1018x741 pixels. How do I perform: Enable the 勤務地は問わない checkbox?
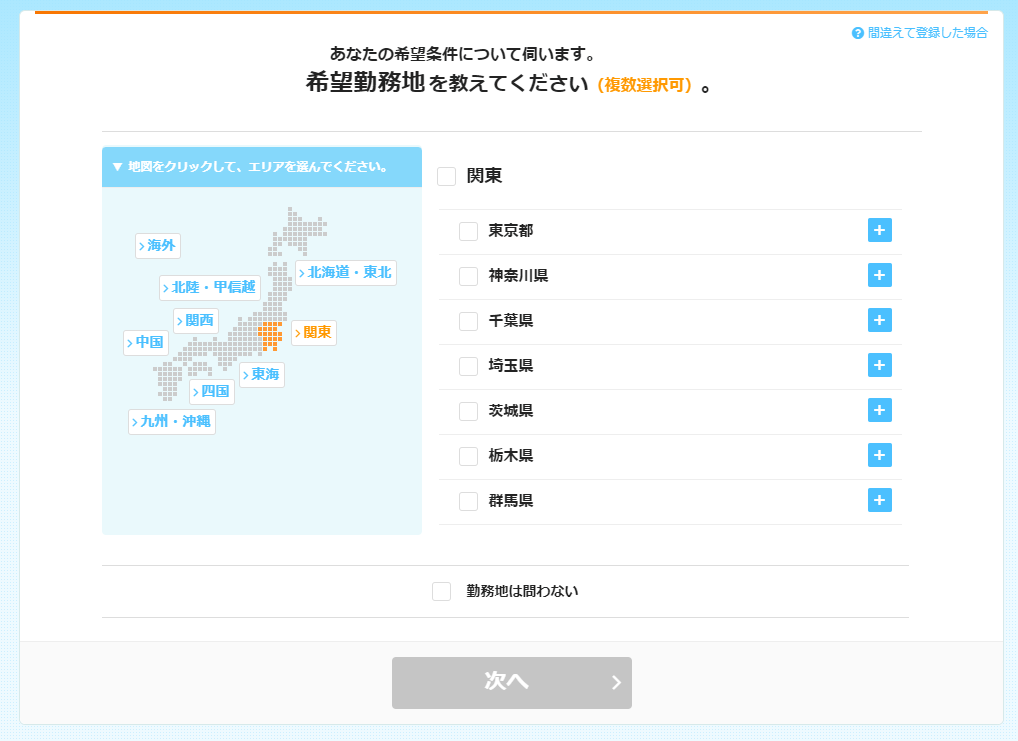[441, 591]
